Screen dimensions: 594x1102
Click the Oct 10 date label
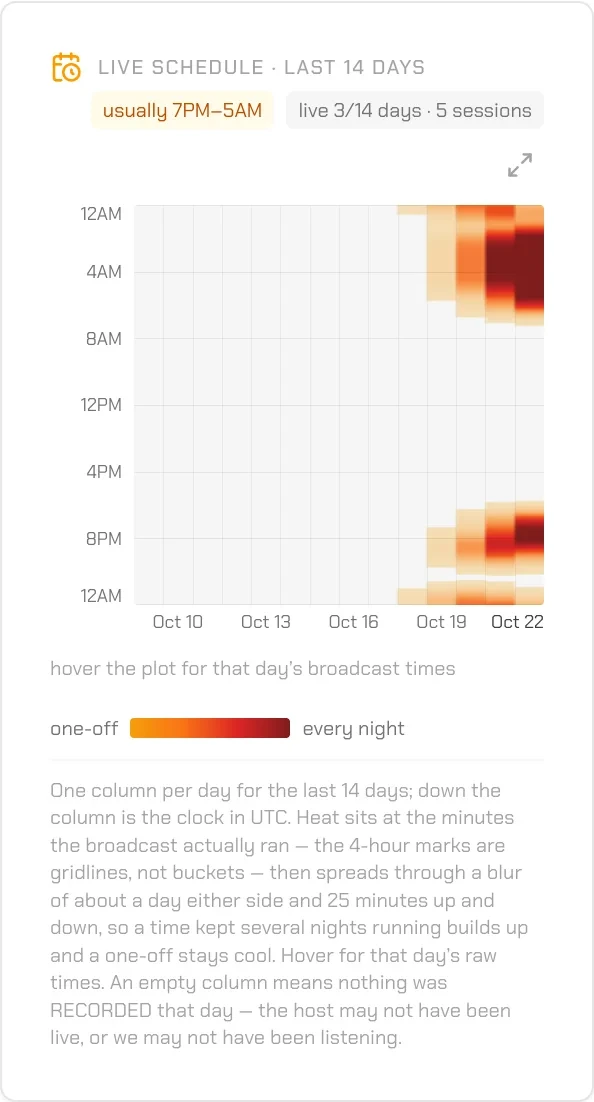click(x=177, y=621)
